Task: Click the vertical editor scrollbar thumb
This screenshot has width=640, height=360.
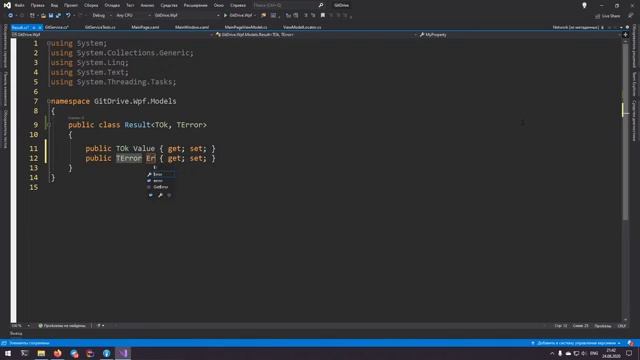Action: coord(625,131)
